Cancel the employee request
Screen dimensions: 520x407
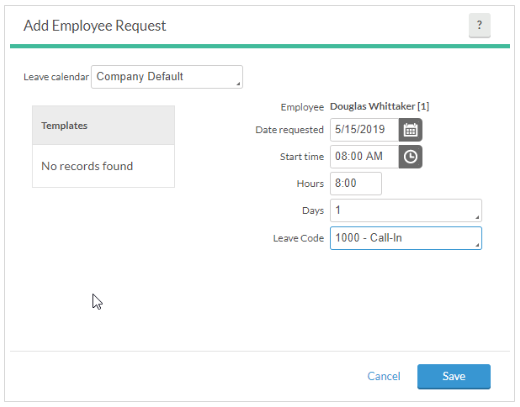384,376
